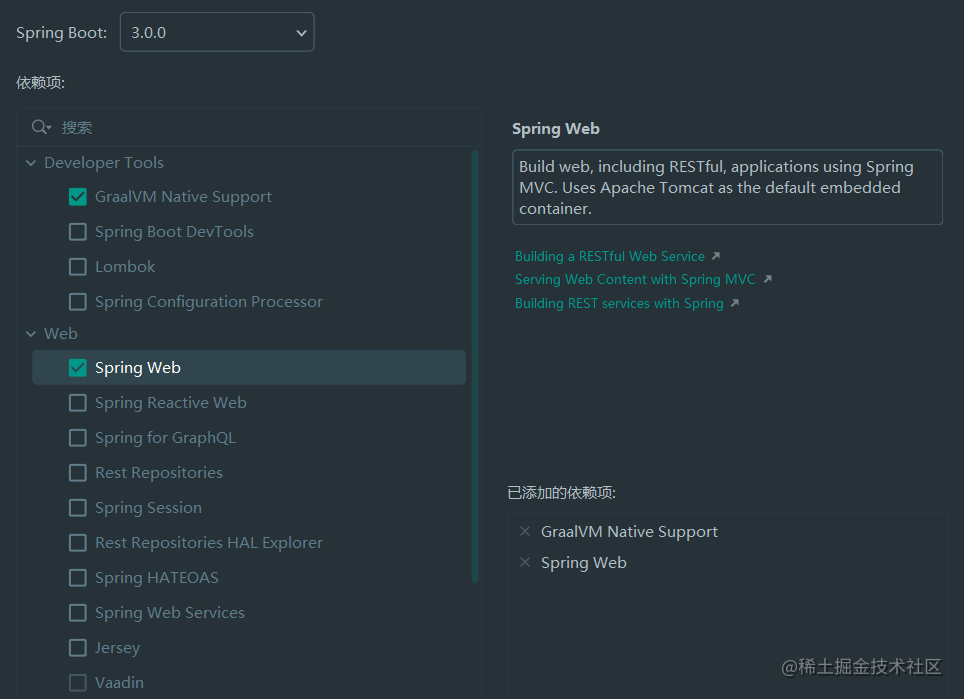The height and width of the screenshot is (699, 964).
Task: Check the Rest Repositories checkbox
Action: [77, 473]
